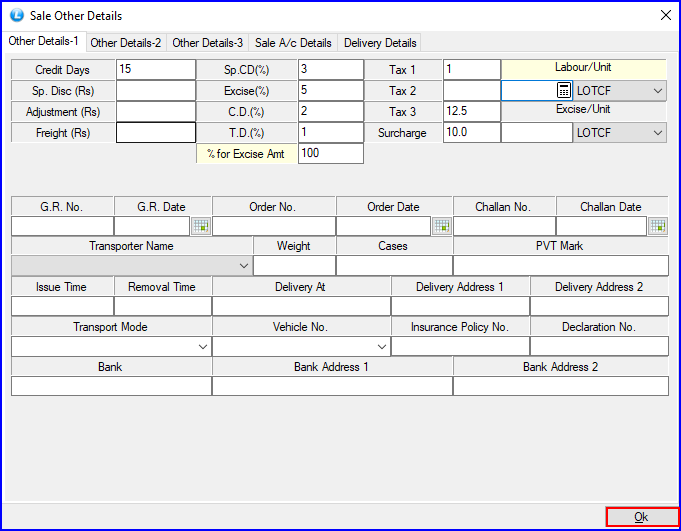Click T.D.(%) field showing 1

(x=331, y=132)
